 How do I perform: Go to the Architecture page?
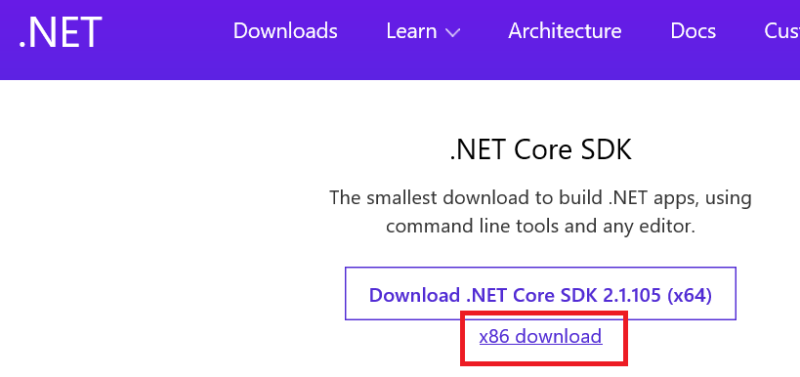coord(565,31)
